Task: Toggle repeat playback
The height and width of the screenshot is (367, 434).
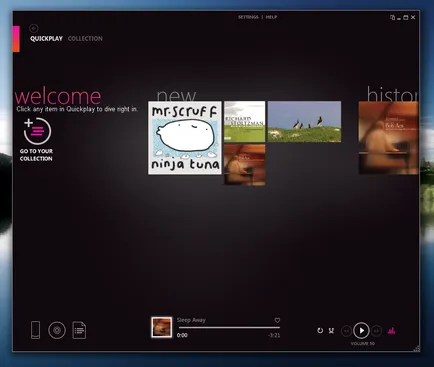Action: pos(320,330)
